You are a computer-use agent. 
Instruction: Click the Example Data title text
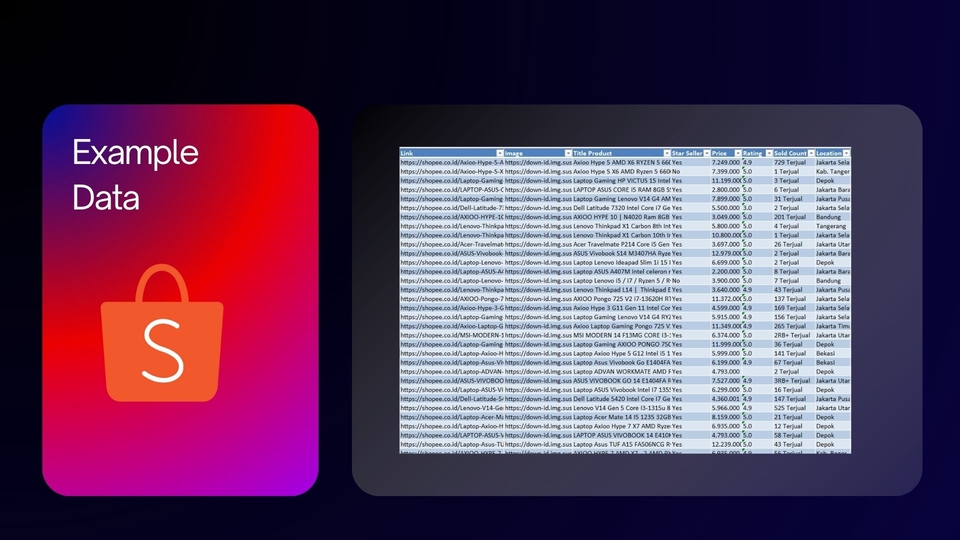[x=135, y=175]
